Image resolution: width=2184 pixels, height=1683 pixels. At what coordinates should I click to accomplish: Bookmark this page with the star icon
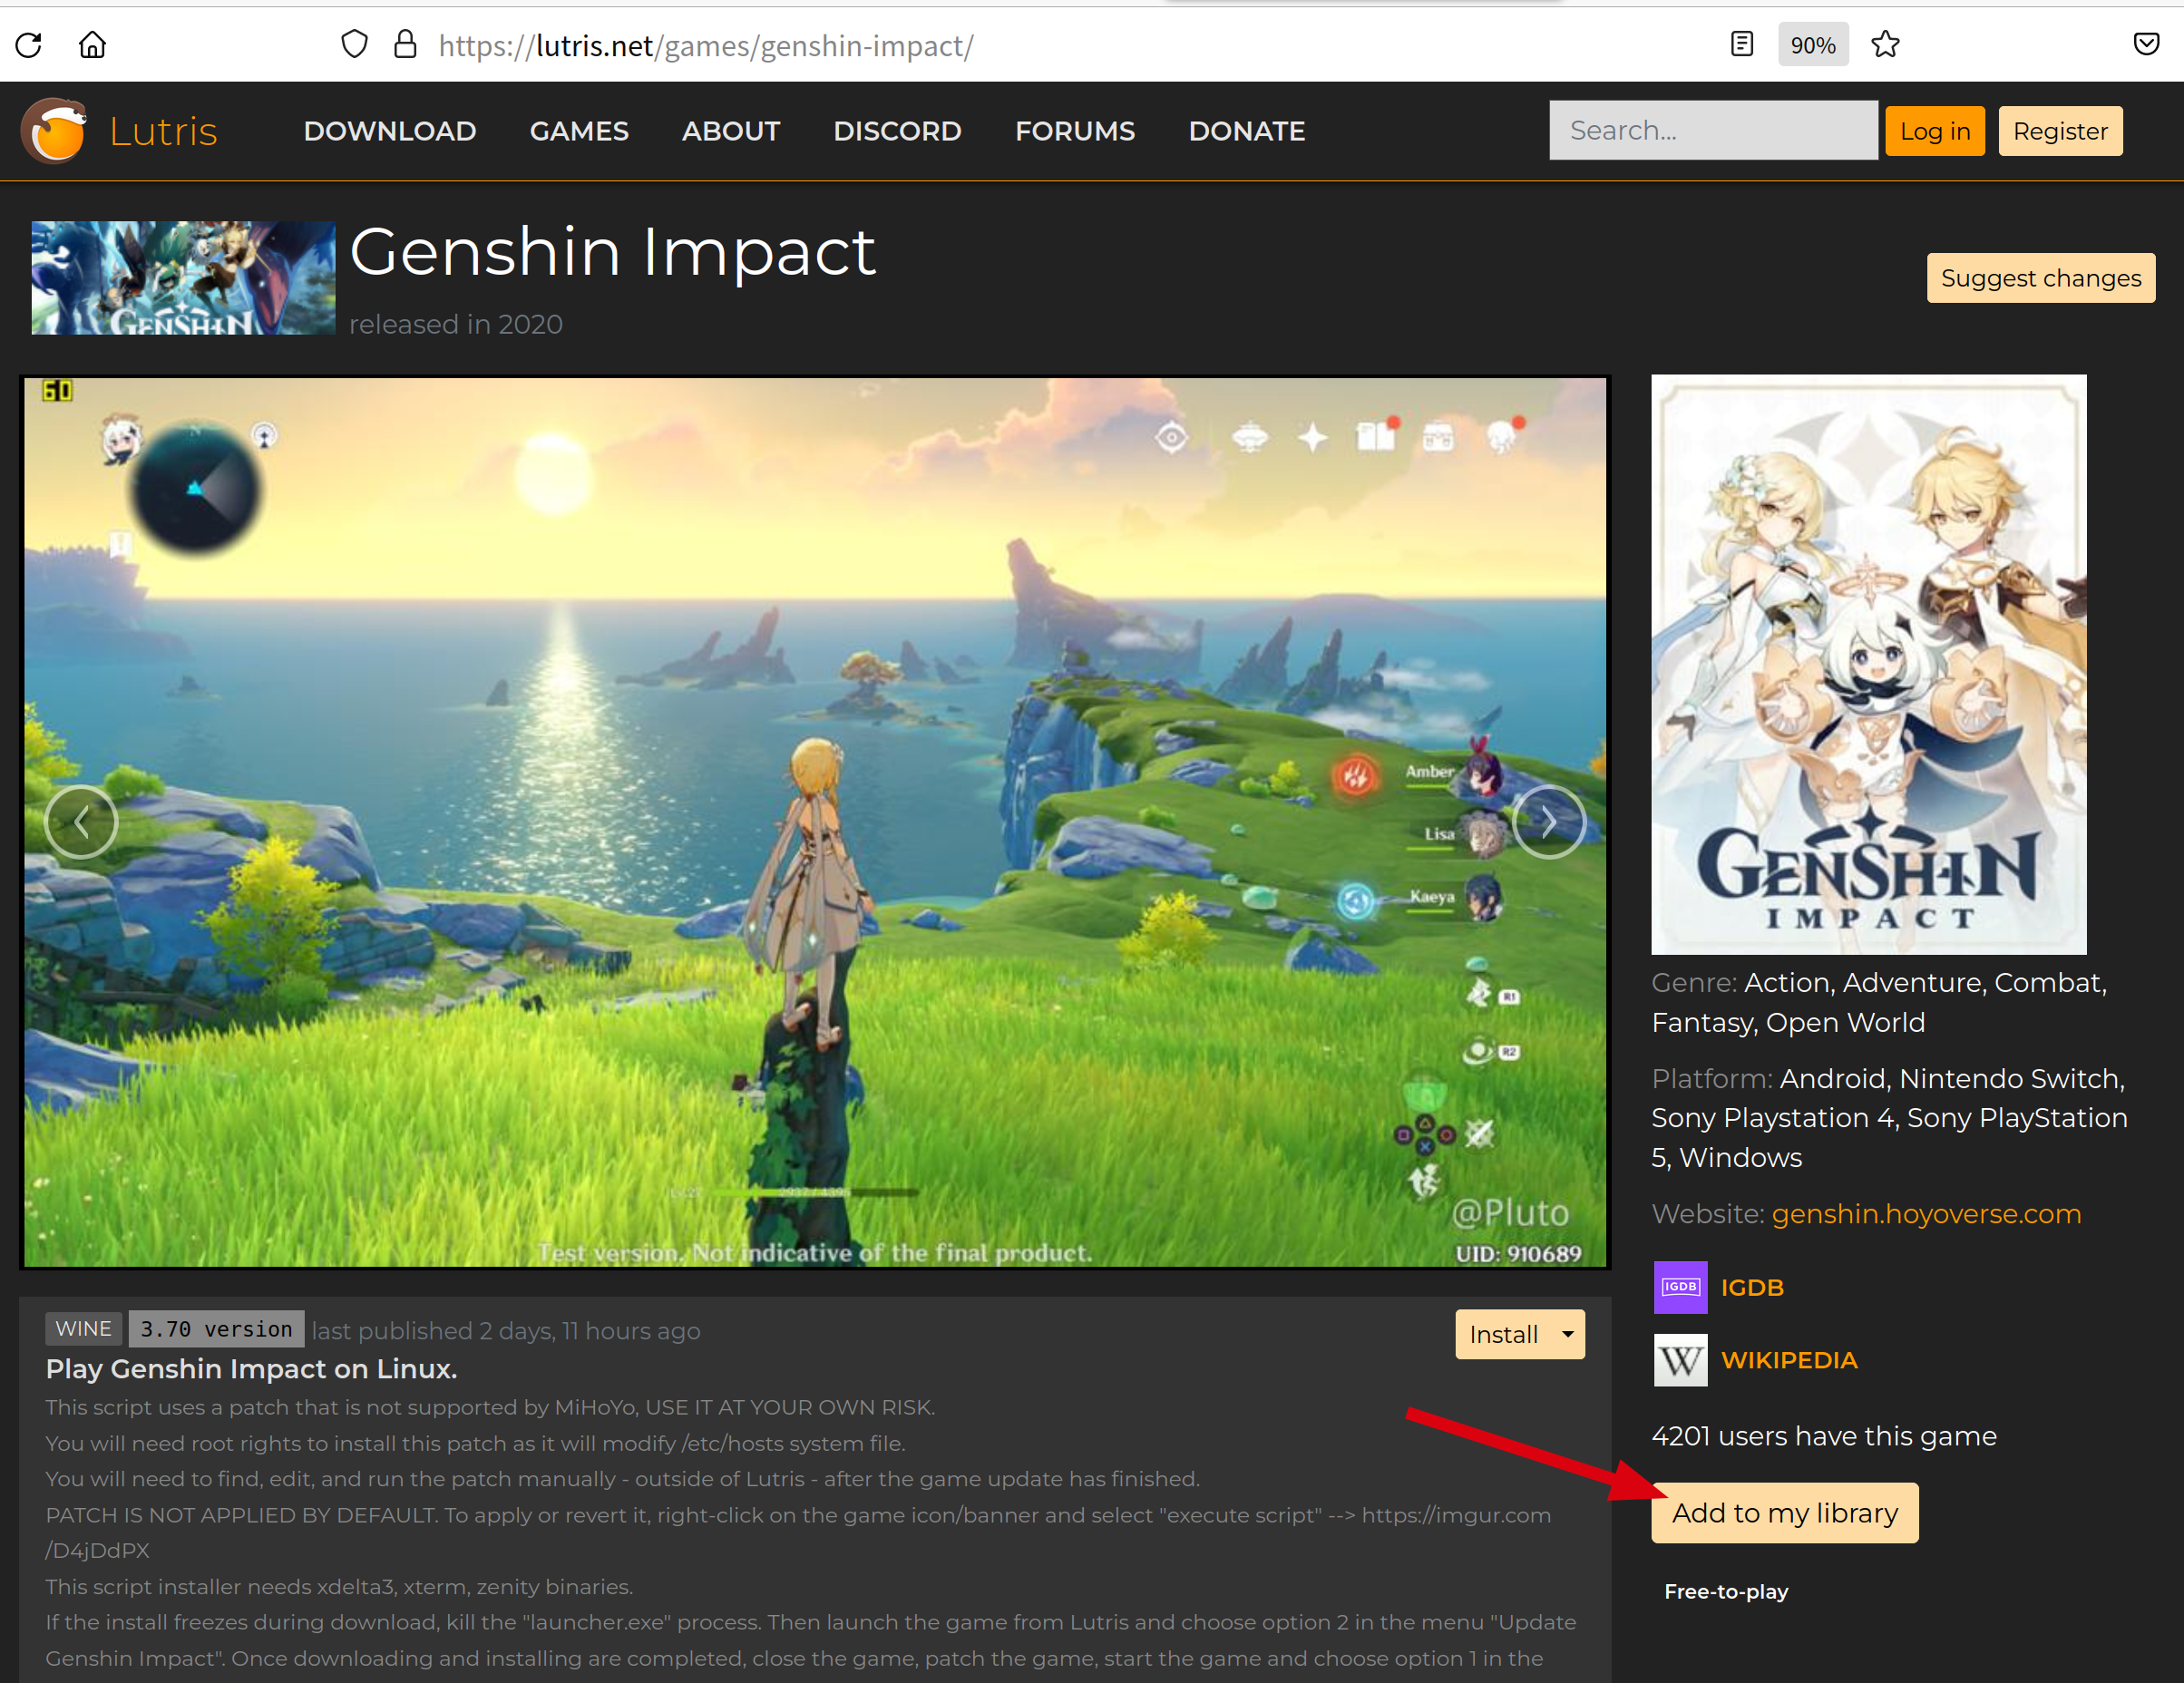[x=1885, y=45]
